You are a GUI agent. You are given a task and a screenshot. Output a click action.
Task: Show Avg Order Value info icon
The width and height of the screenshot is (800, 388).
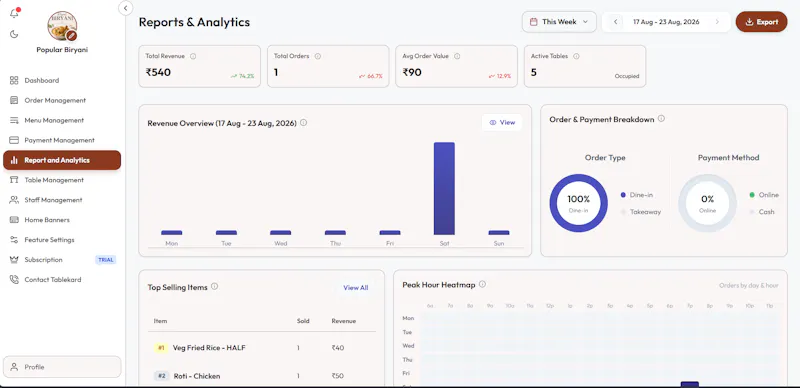coord(457,56)
